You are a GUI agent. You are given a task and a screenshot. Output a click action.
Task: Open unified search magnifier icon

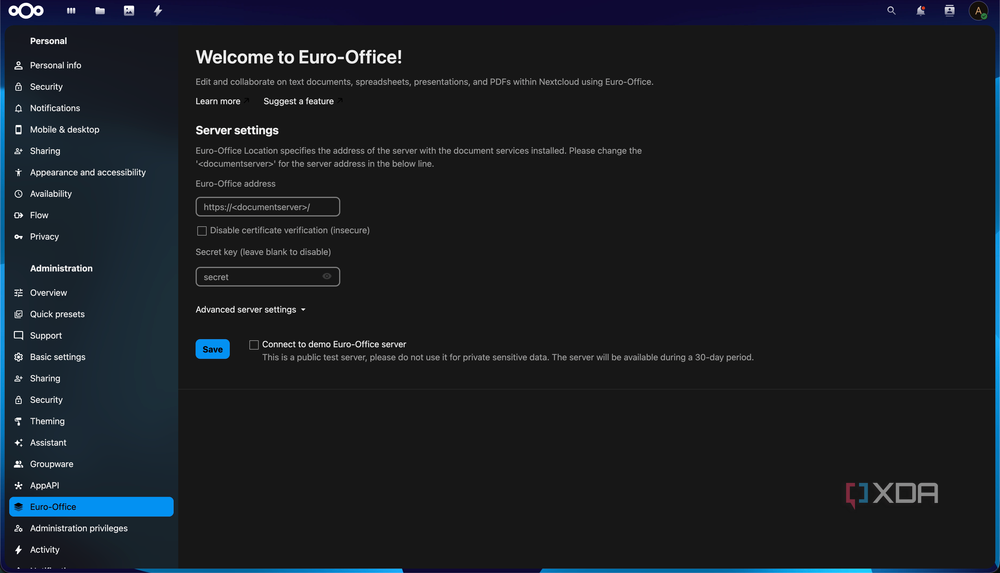[891, 11]
